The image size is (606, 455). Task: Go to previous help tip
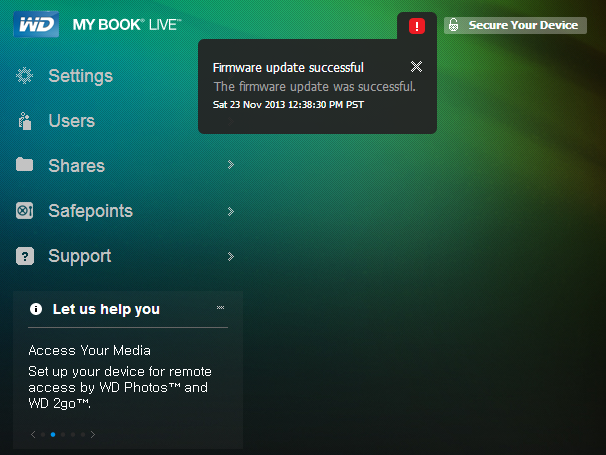(x=33, y=435)
